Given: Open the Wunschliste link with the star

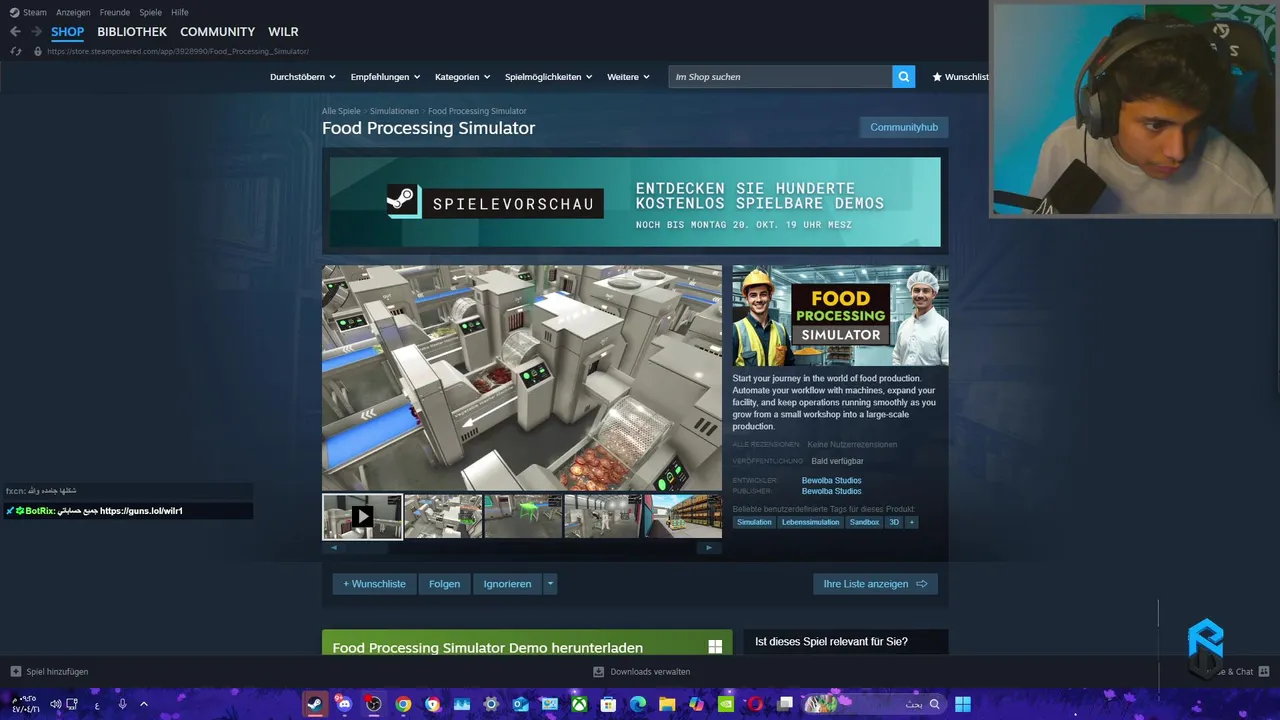Looking at the screenshot, I should click(x=959, y=77).
